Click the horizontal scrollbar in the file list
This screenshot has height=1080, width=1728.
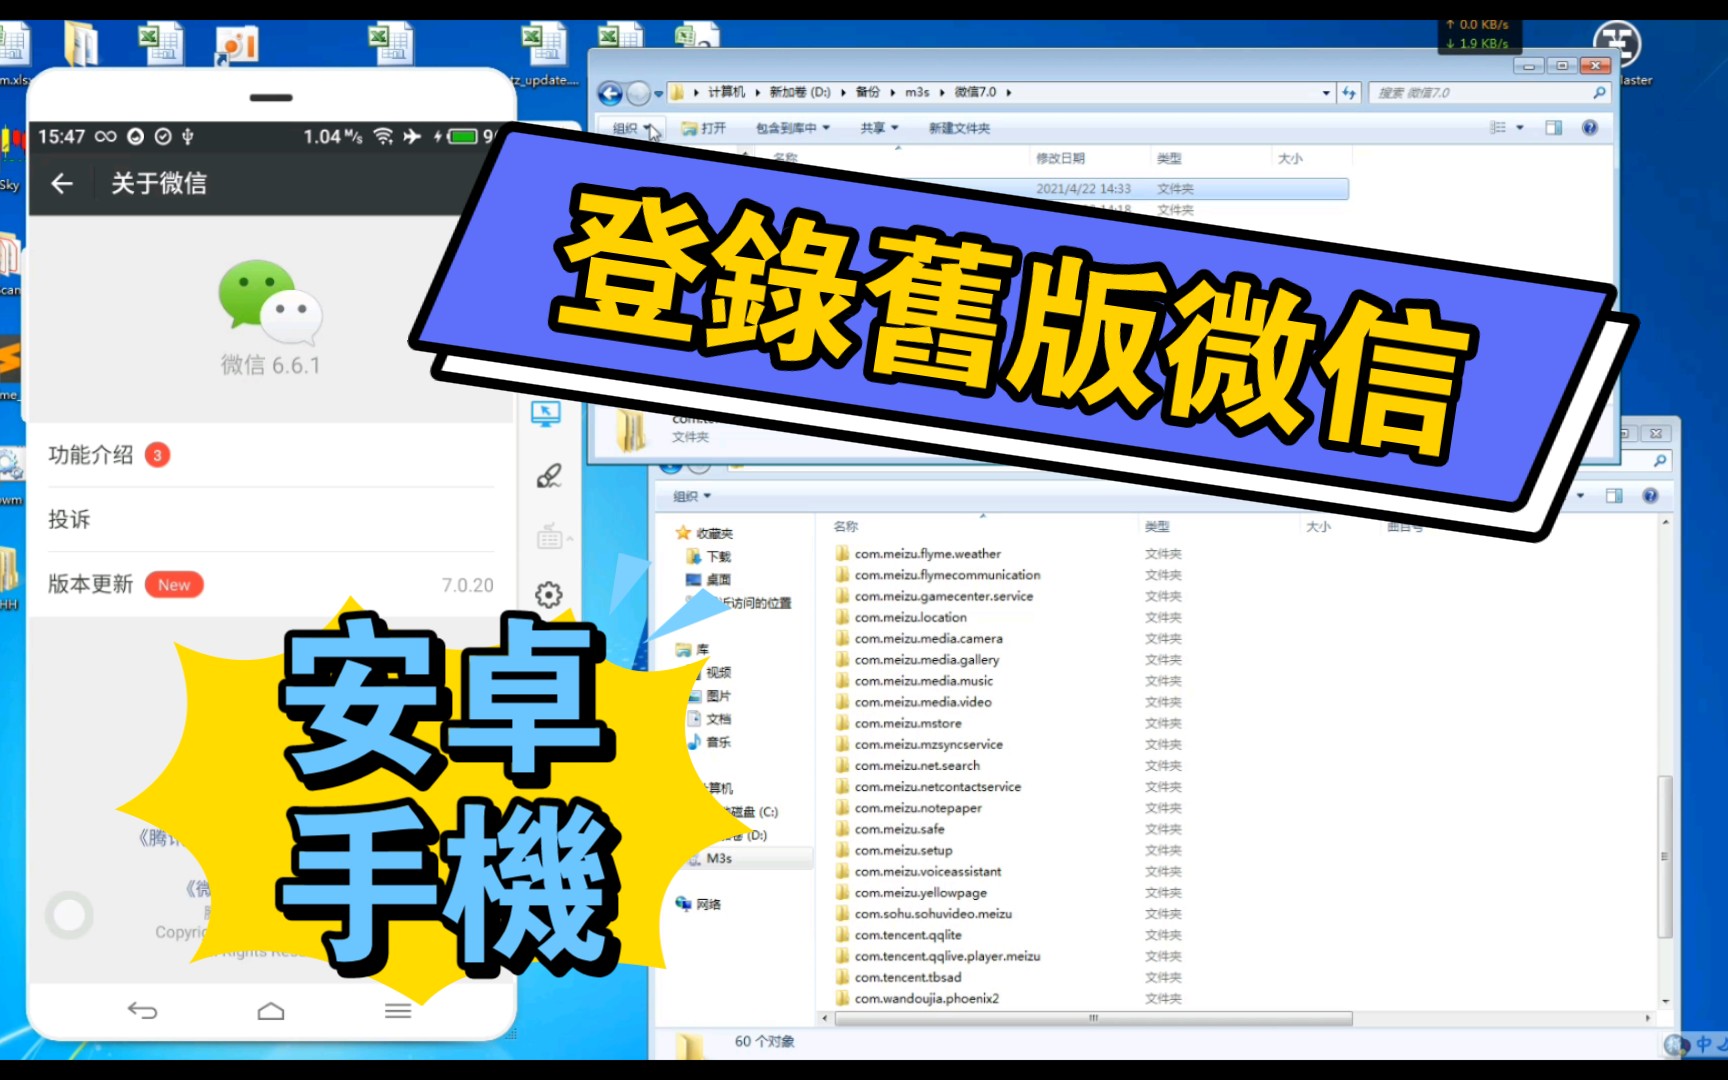[1093, 1018]
